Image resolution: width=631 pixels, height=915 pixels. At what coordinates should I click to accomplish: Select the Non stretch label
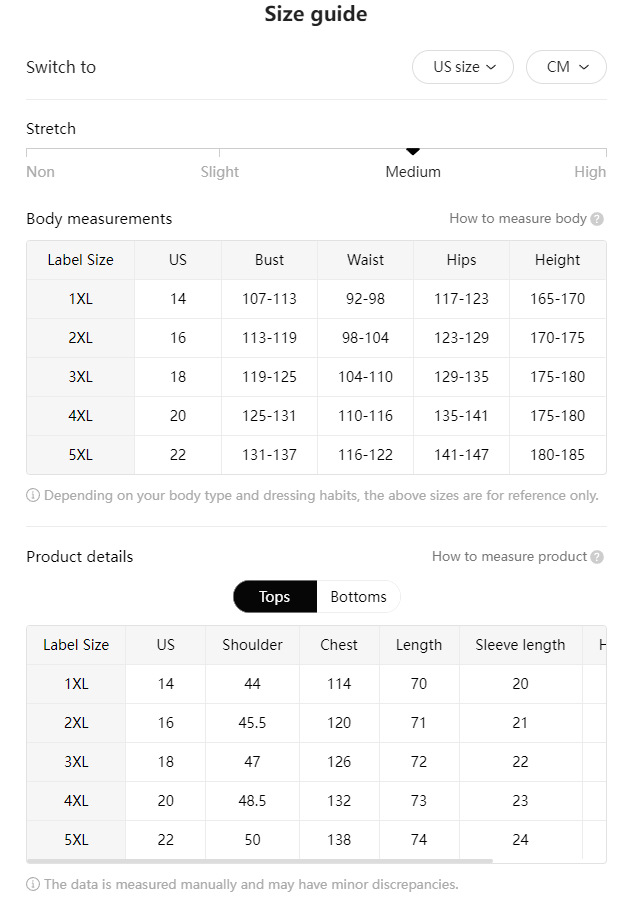pos(40,172)
